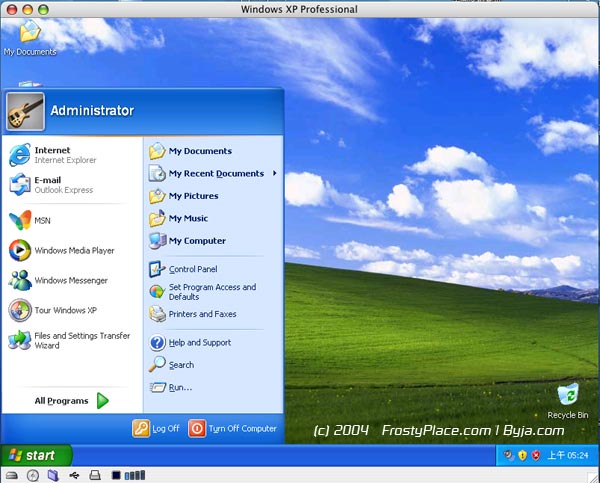Click the shared folder icon in status bar
600x483 pixels.
(53, 475)
